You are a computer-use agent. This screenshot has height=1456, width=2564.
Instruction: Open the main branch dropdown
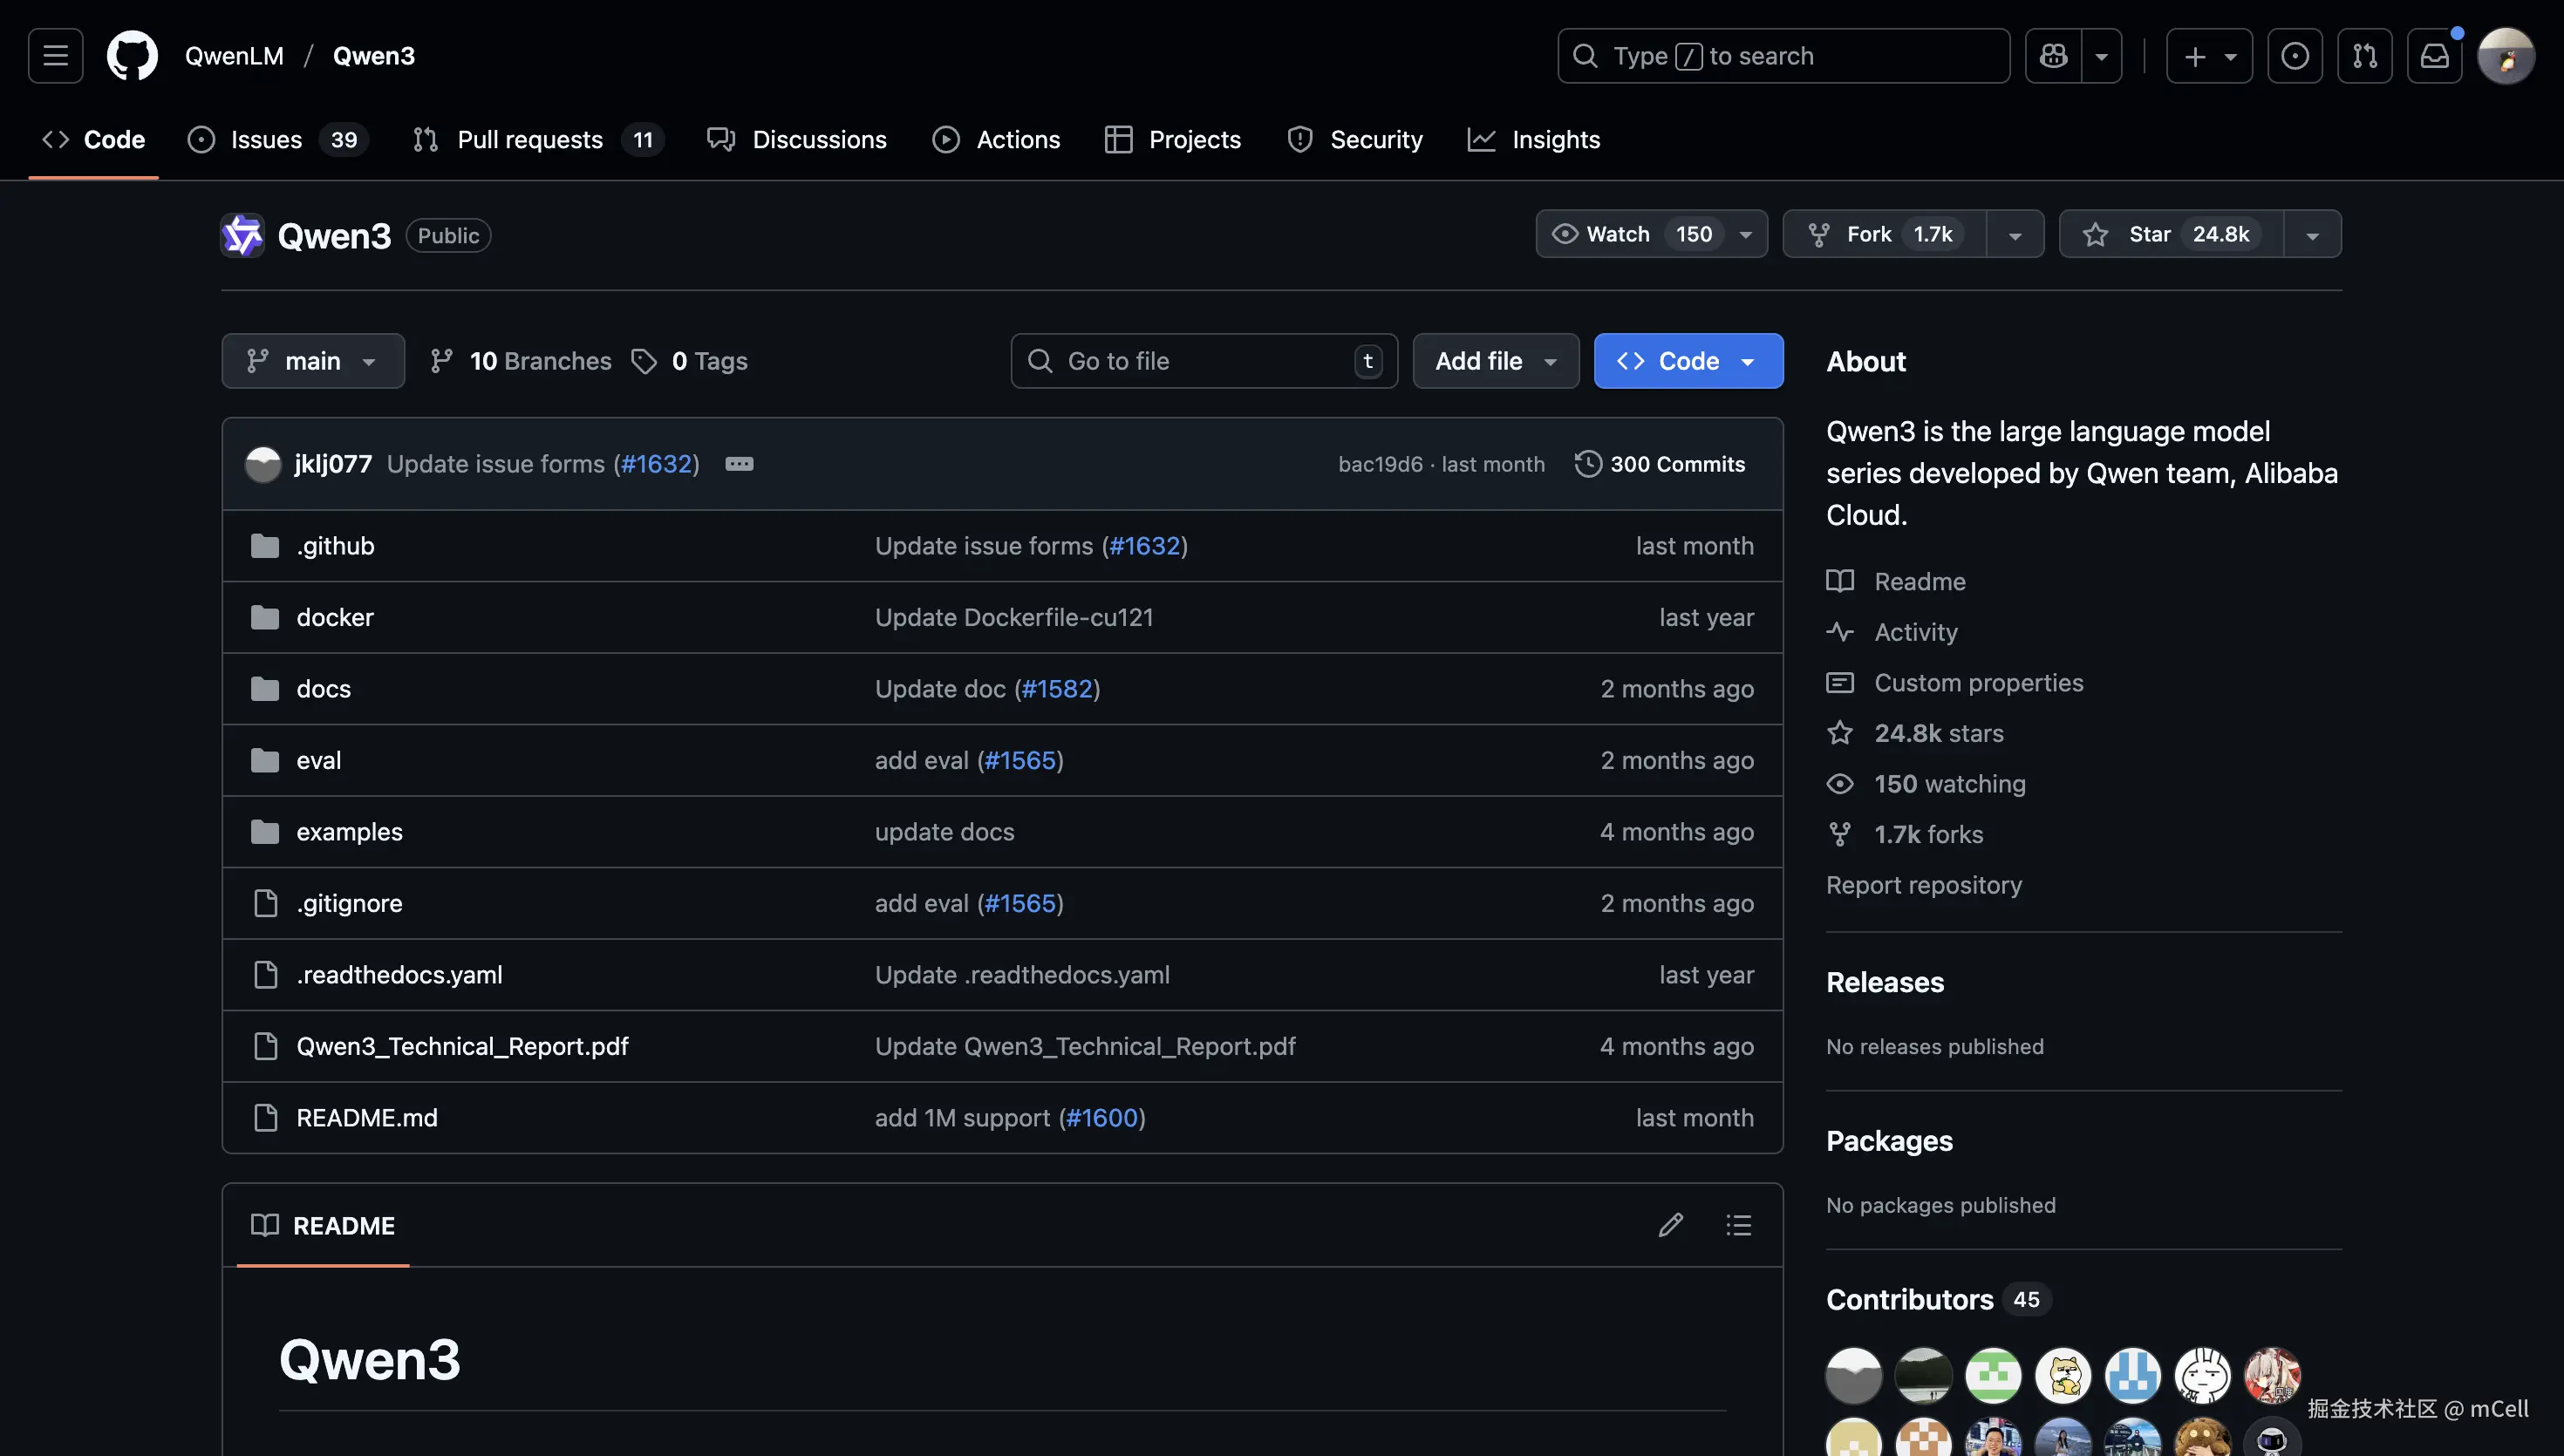(x=312, y=361)
